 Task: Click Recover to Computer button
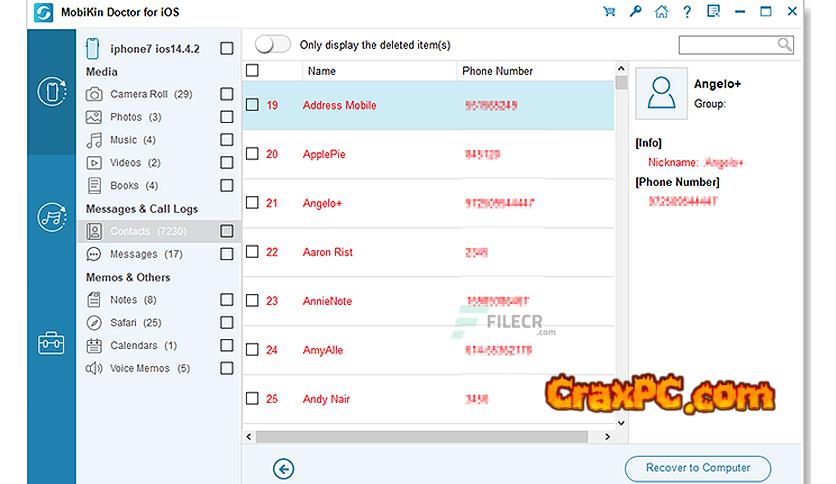(x=699, y=468)
